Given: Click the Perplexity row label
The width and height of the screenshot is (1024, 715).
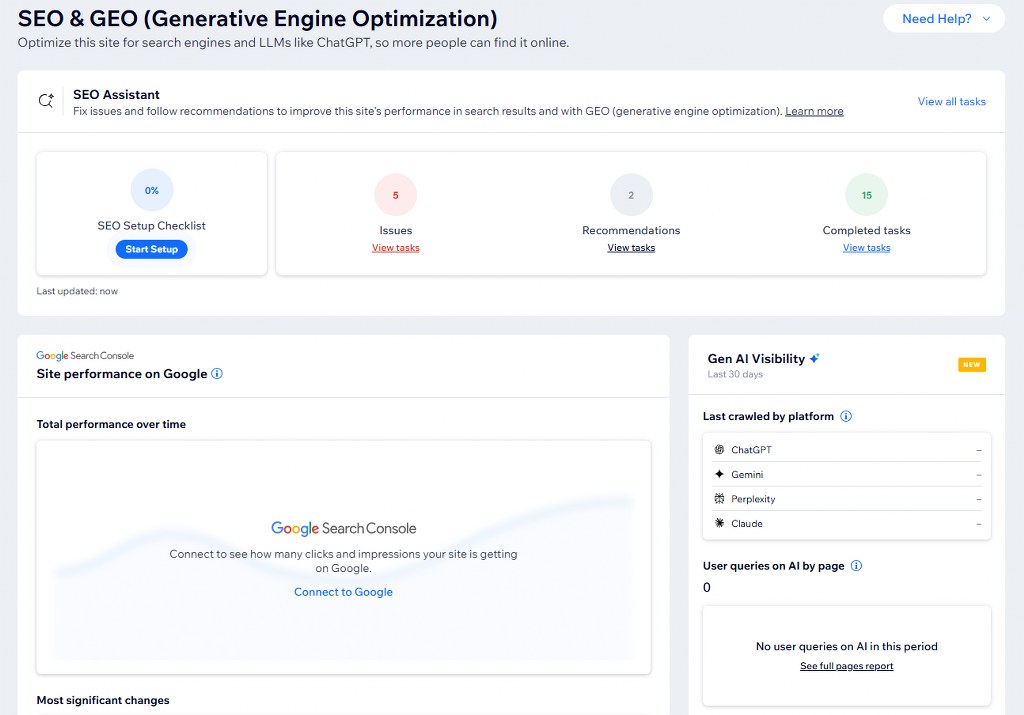Looking at the screenshot, I should tap(753, 499).
